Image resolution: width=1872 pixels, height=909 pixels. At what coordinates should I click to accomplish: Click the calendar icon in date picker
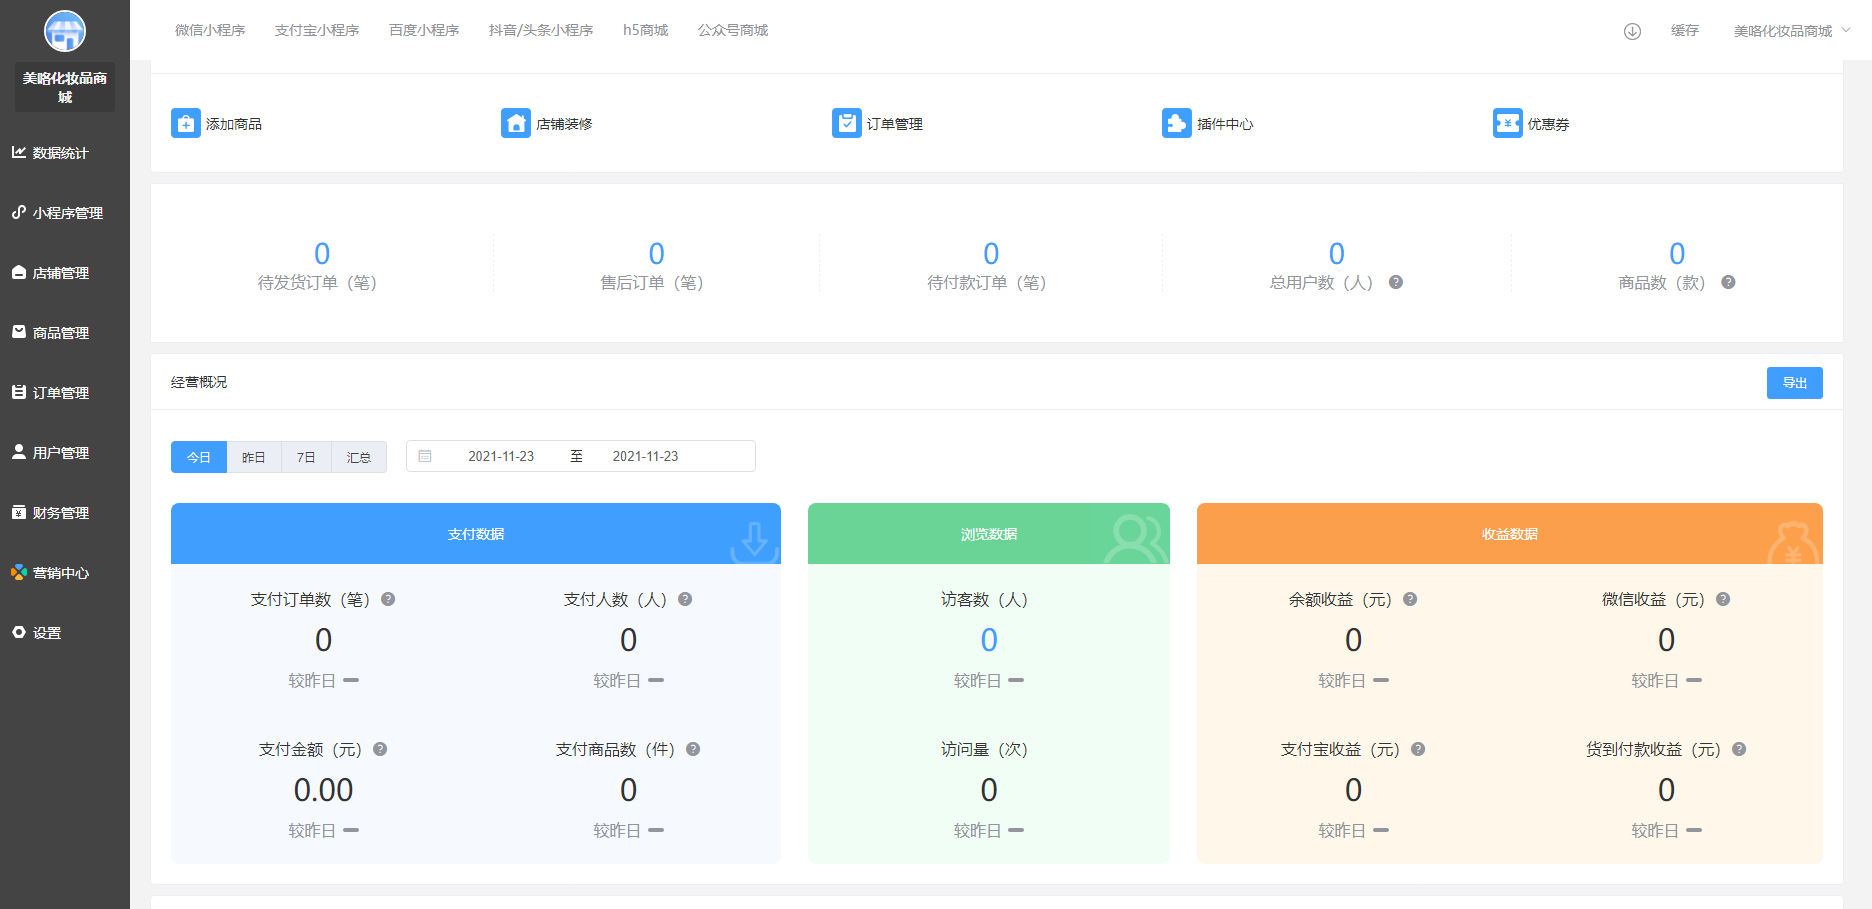point(425,456)
